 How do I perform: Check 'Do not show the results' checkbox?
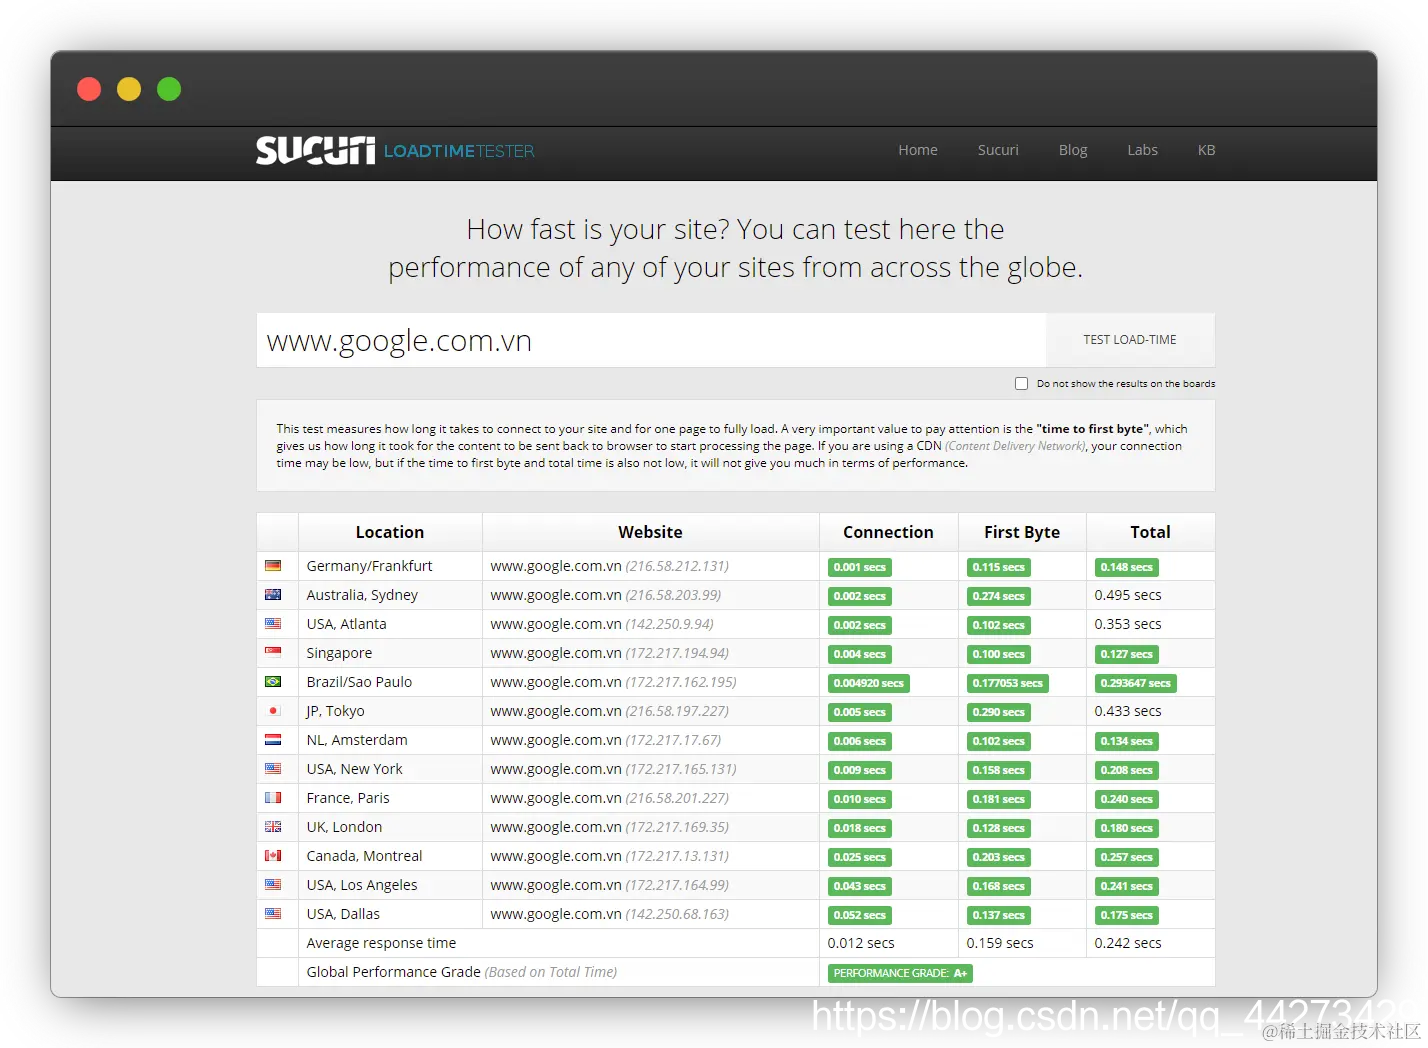(x=1021, y=384)
